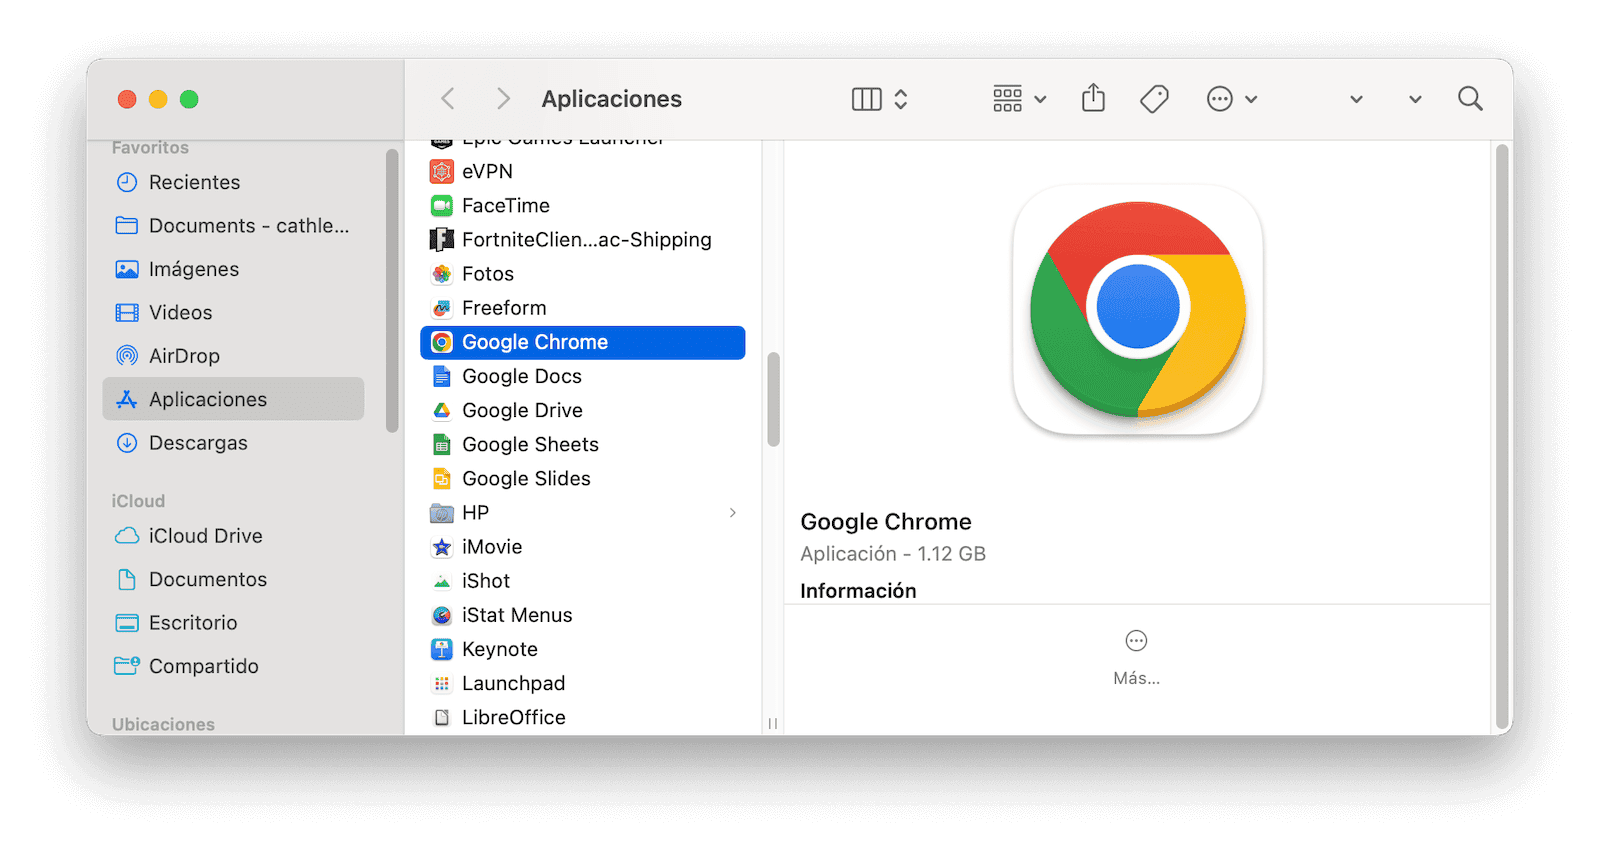Open the view mode stepper arrows
This screenshot has width=1600, height=850.
coord(901,99)
